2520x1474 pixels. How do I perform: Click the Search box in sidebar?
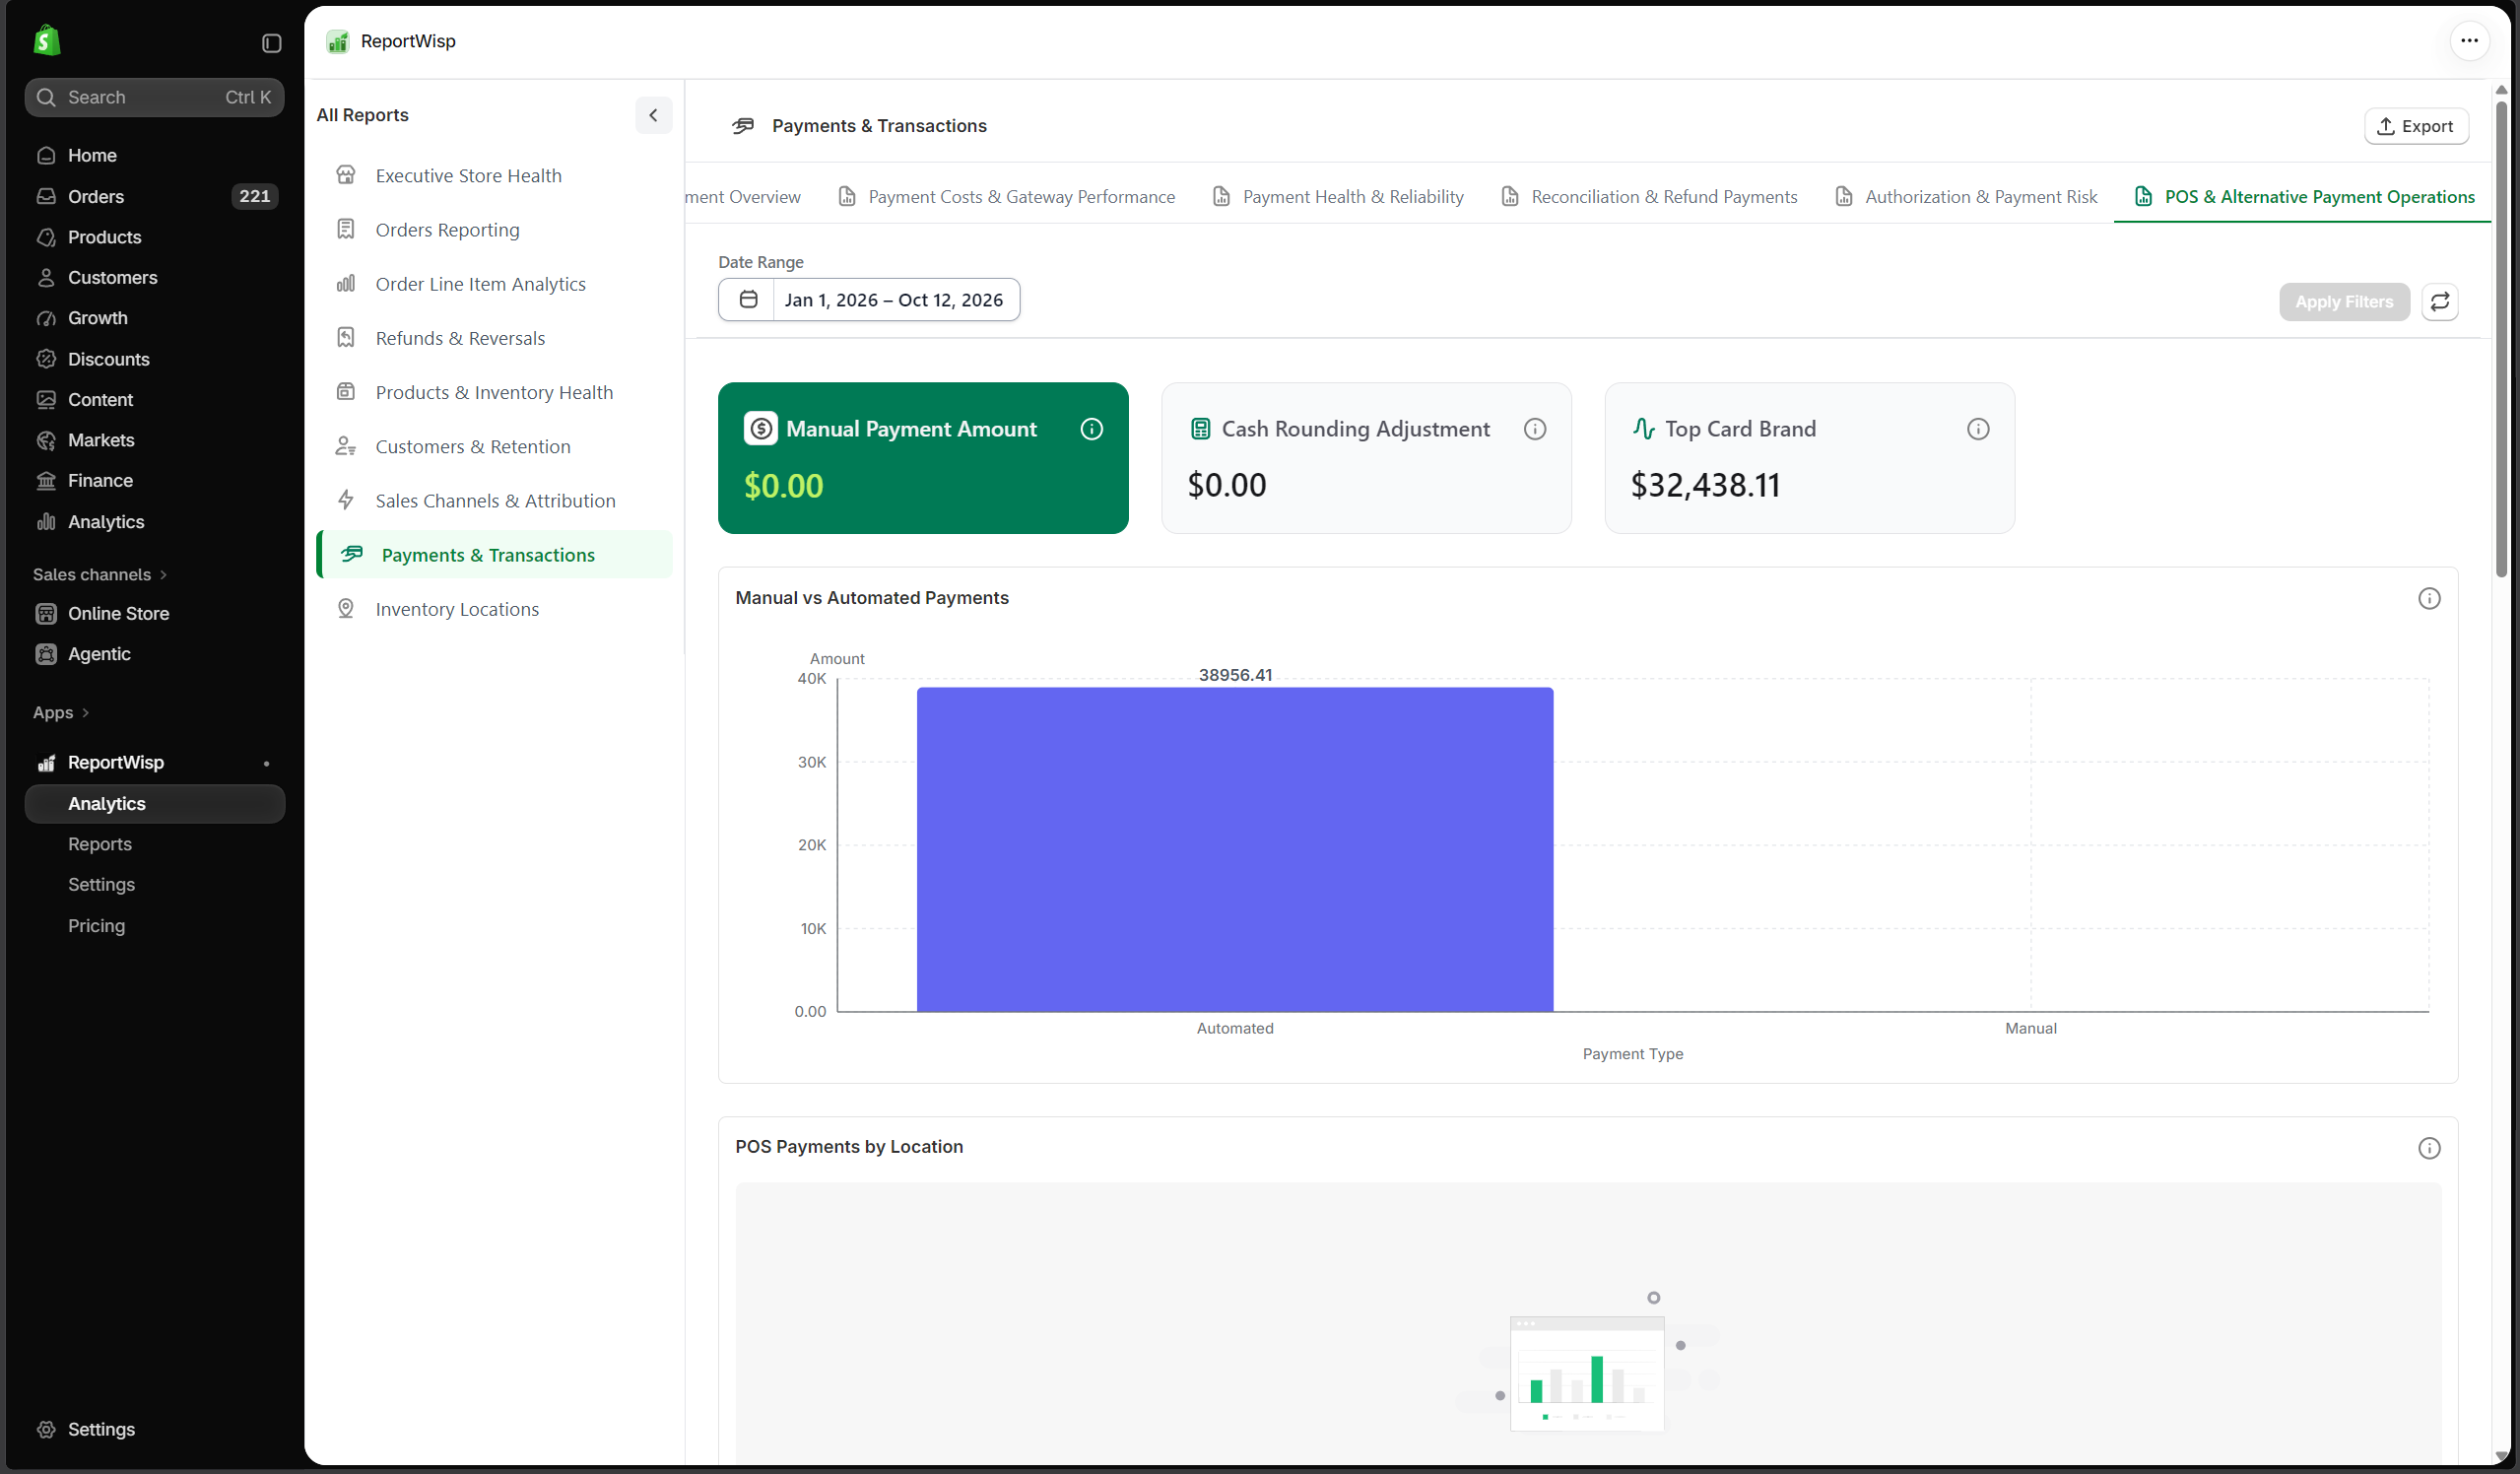[x=155, y=97]
